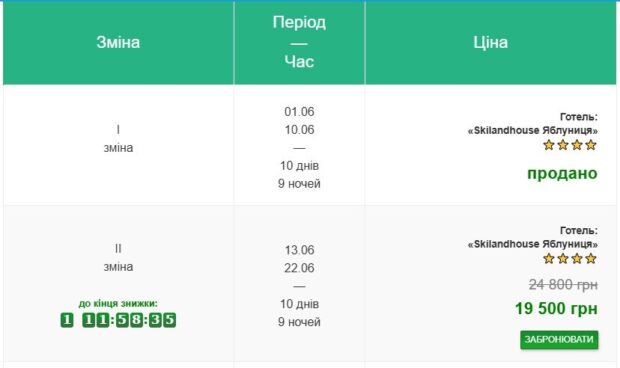
Task: Click the third star in I зміна rating
Action: click(577, 145)
